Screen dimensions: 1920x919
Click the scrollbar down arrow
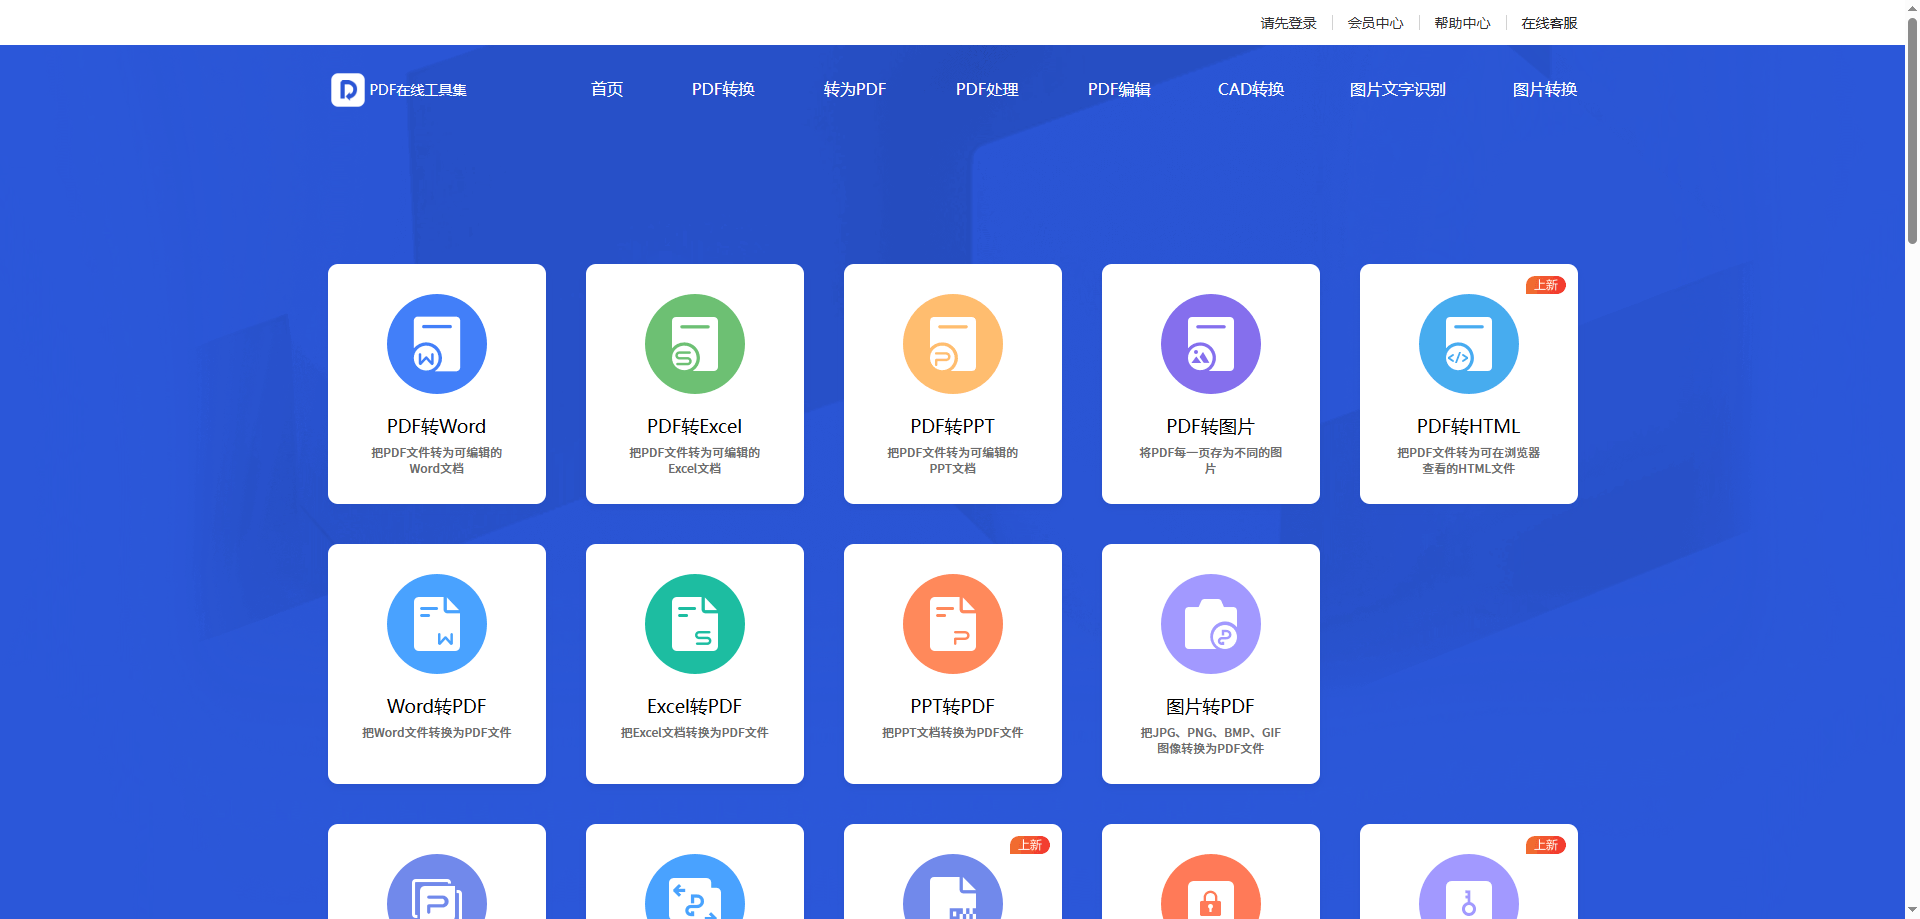pos(1912,911)
